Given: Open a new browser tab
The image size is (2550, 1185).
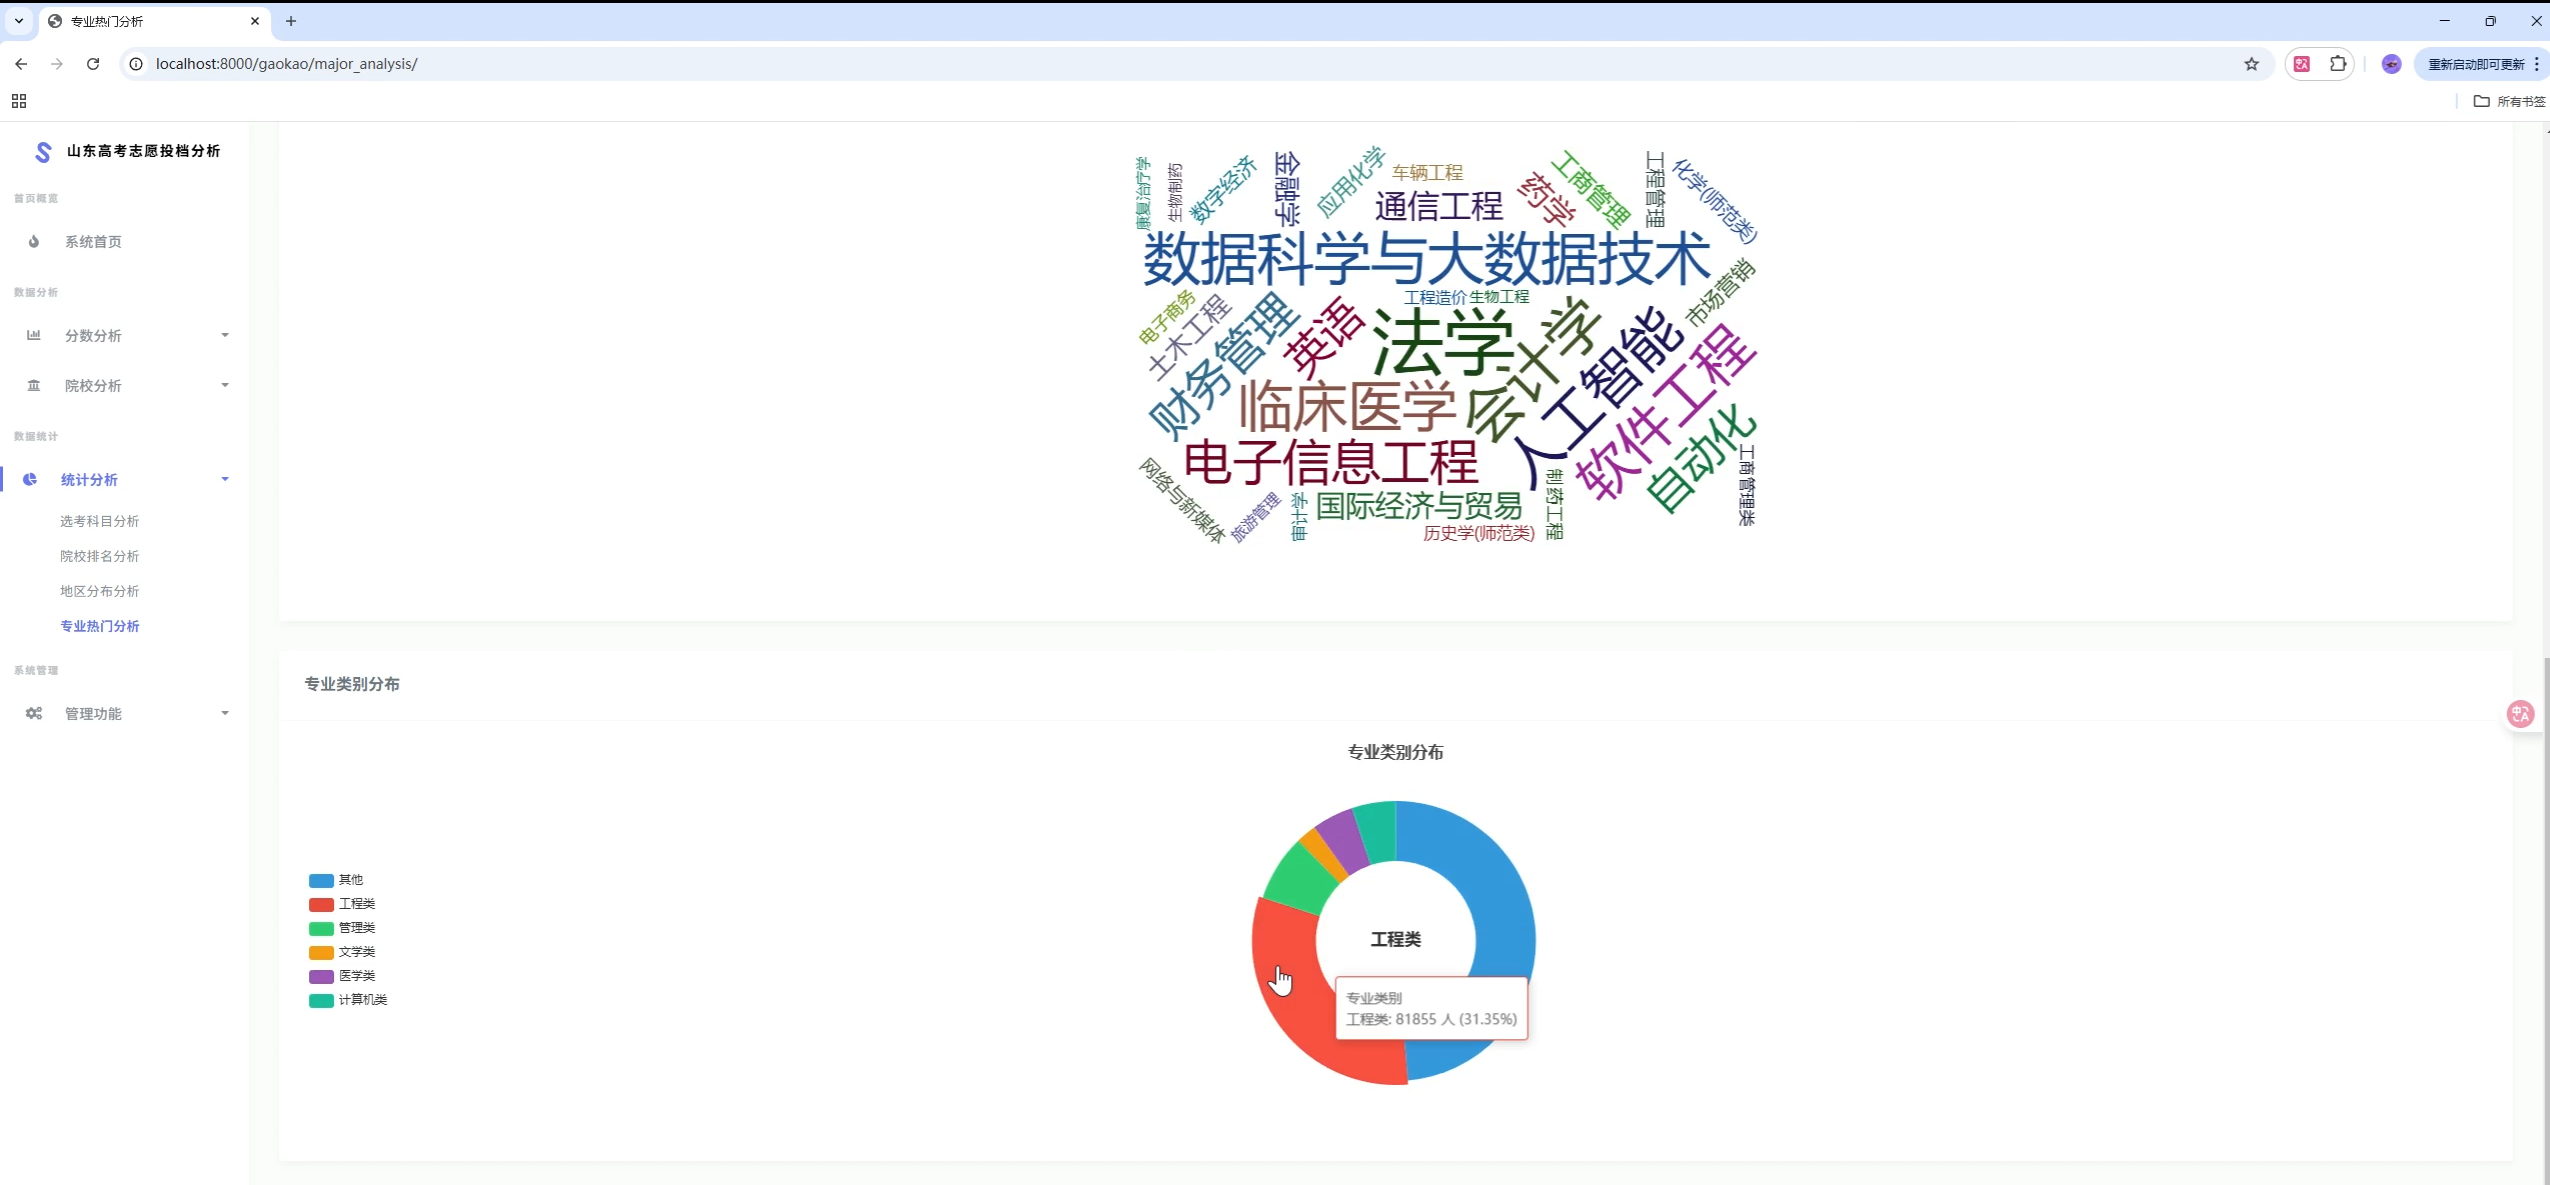Looking at the screenshot, I should pyautogui.click(x=291, y=21).
